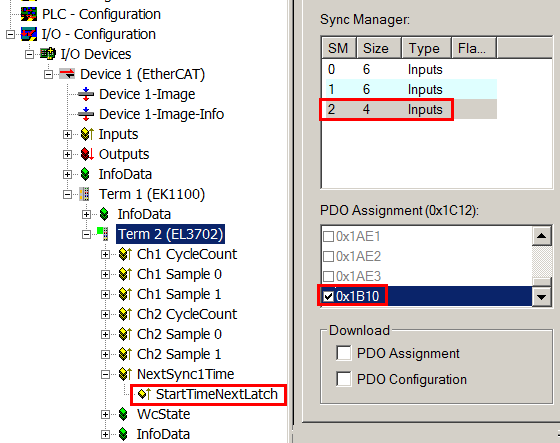Click the StartTimeNextLatch variable icon

click(x=144, y=394)
